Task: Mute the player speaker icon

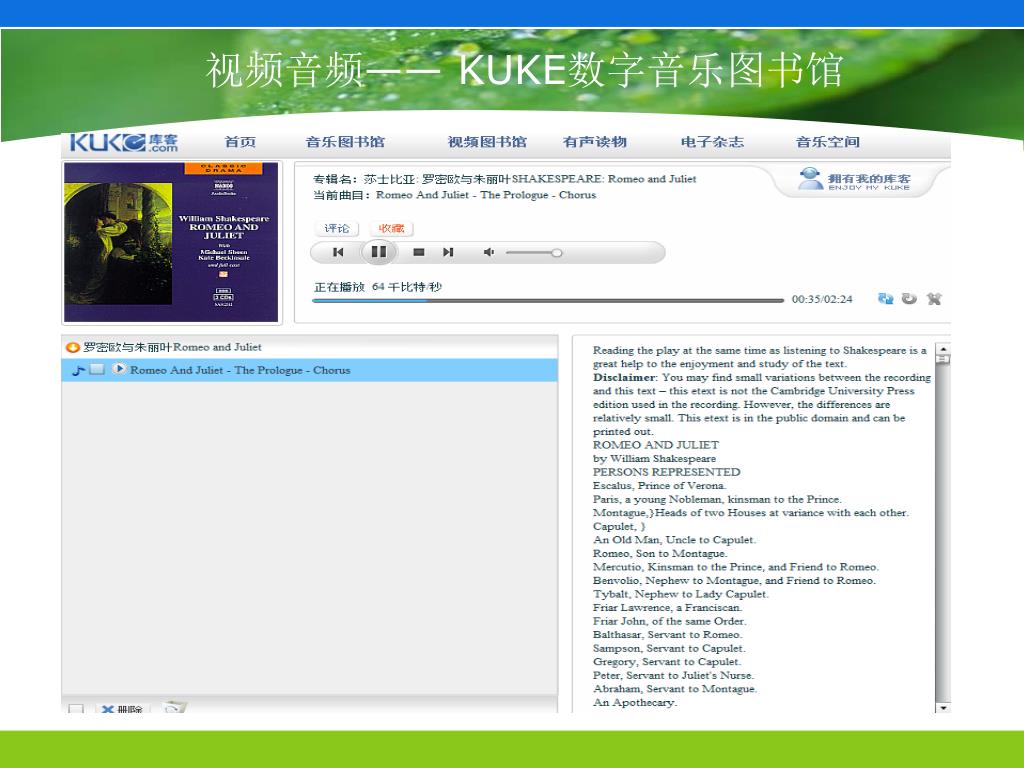Action: tap(488, 252)
